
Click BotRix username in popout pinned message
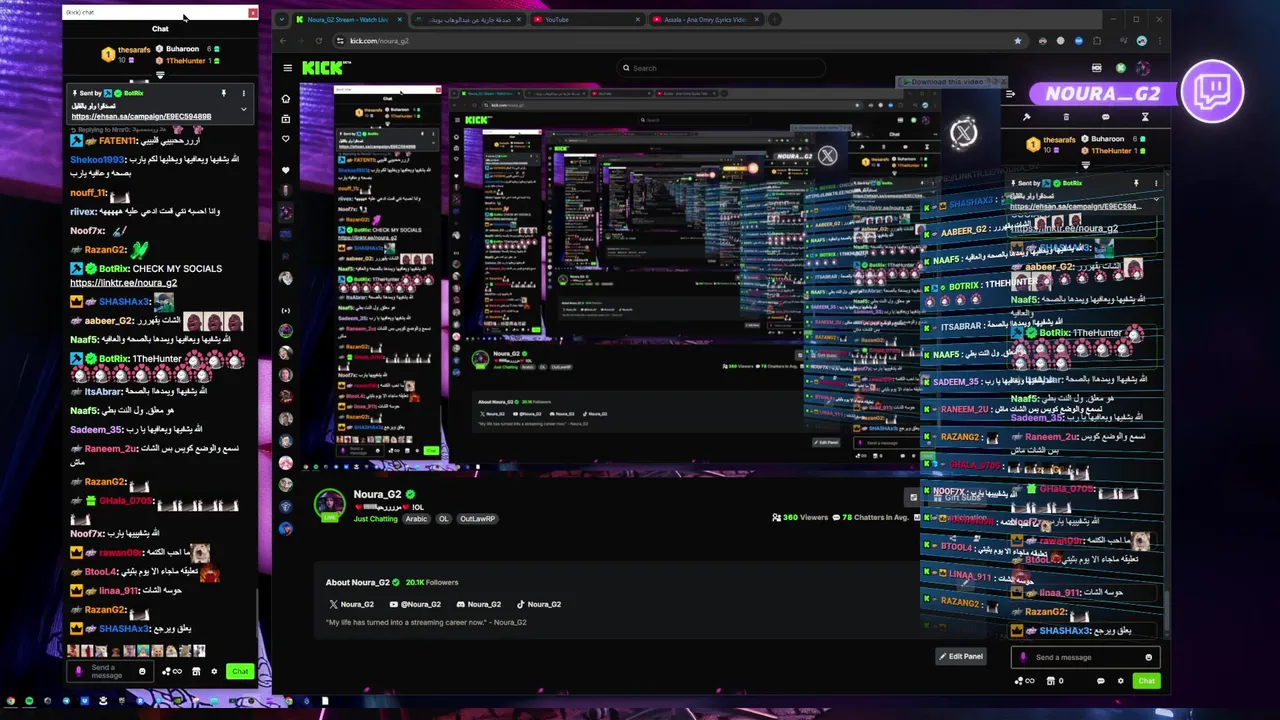click(x=134, y=93)
